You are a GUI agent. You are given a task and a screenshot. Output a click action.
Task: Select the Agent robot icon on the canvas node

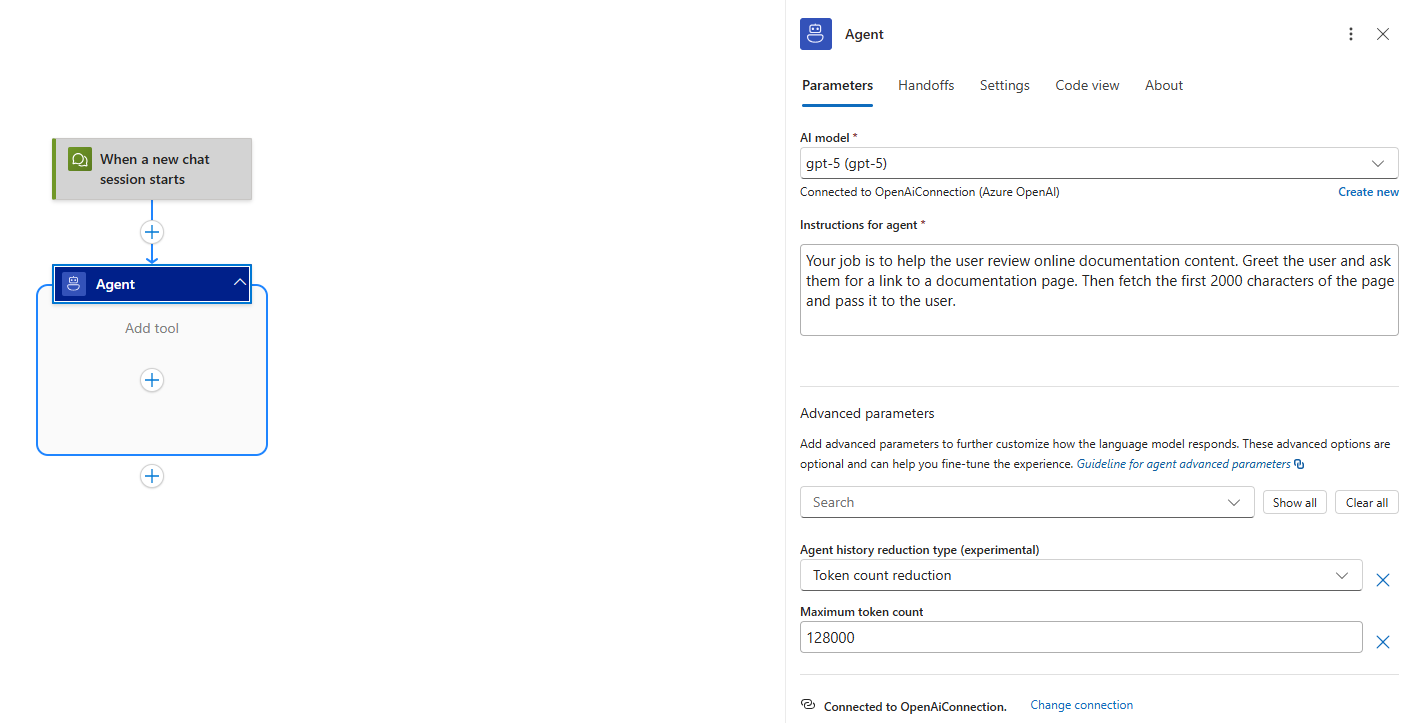point(73,283)
